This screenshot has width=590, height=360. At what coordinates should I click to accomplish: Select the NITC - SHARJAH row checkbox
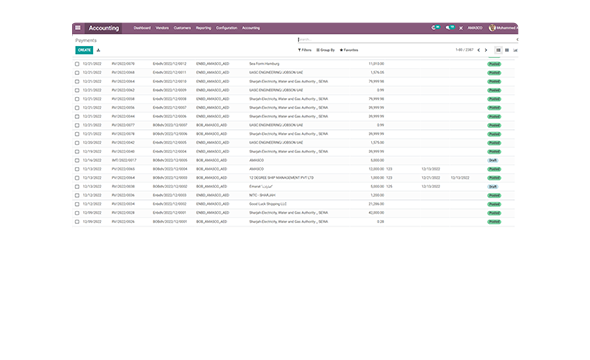[x=77, y=196]
